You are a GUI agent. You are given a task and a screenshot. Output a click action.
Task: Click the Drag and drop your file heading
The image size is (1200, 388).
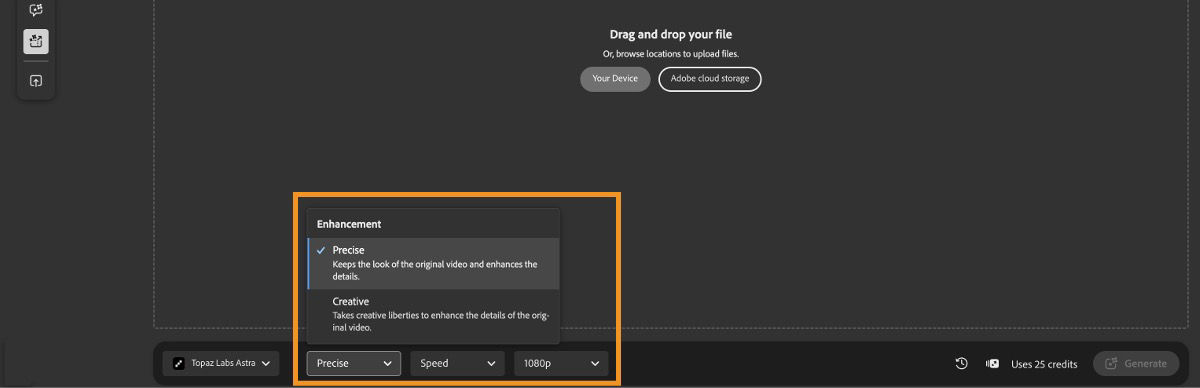tap(671, 35)
